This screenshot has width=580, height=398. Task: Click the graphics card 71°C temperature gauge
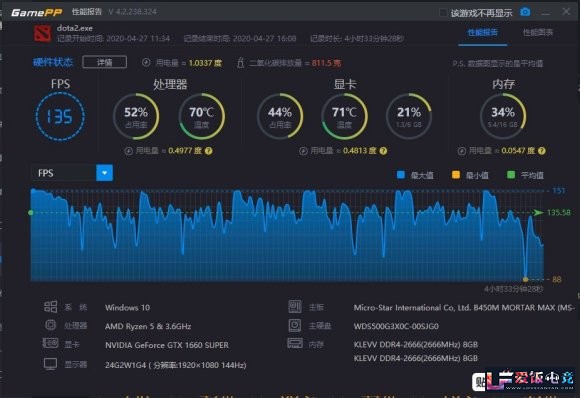[x=344, y=116]
